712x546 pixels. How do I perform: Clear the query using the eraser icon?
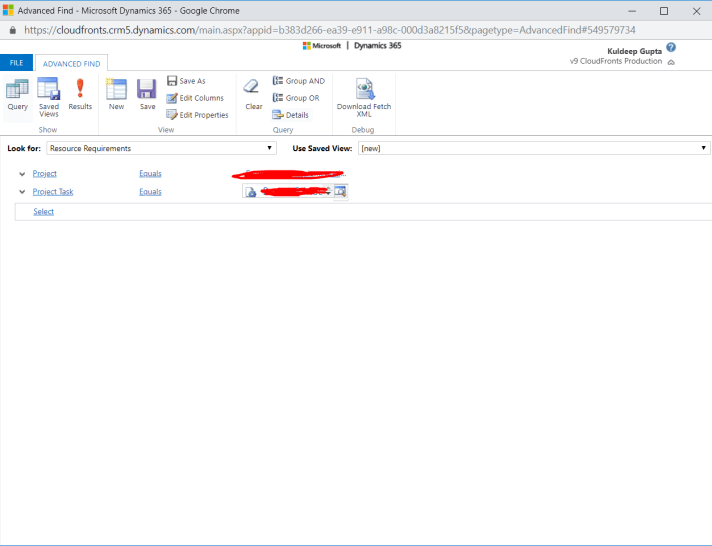click(x=253, y=93)
